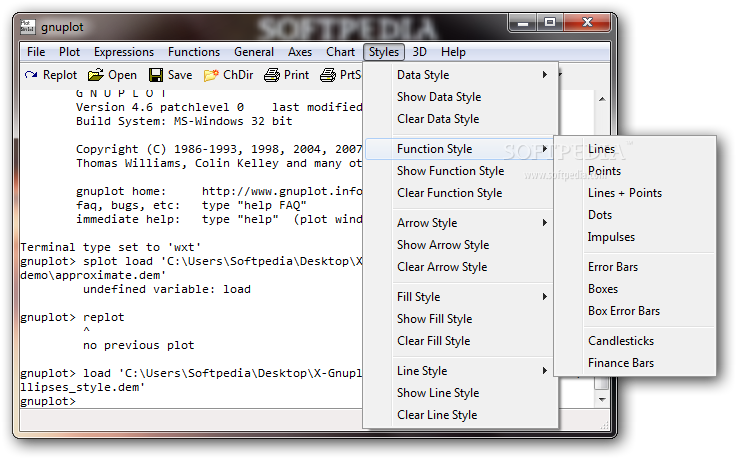
Task: Choose Show Fill Style
Action: 461,319
